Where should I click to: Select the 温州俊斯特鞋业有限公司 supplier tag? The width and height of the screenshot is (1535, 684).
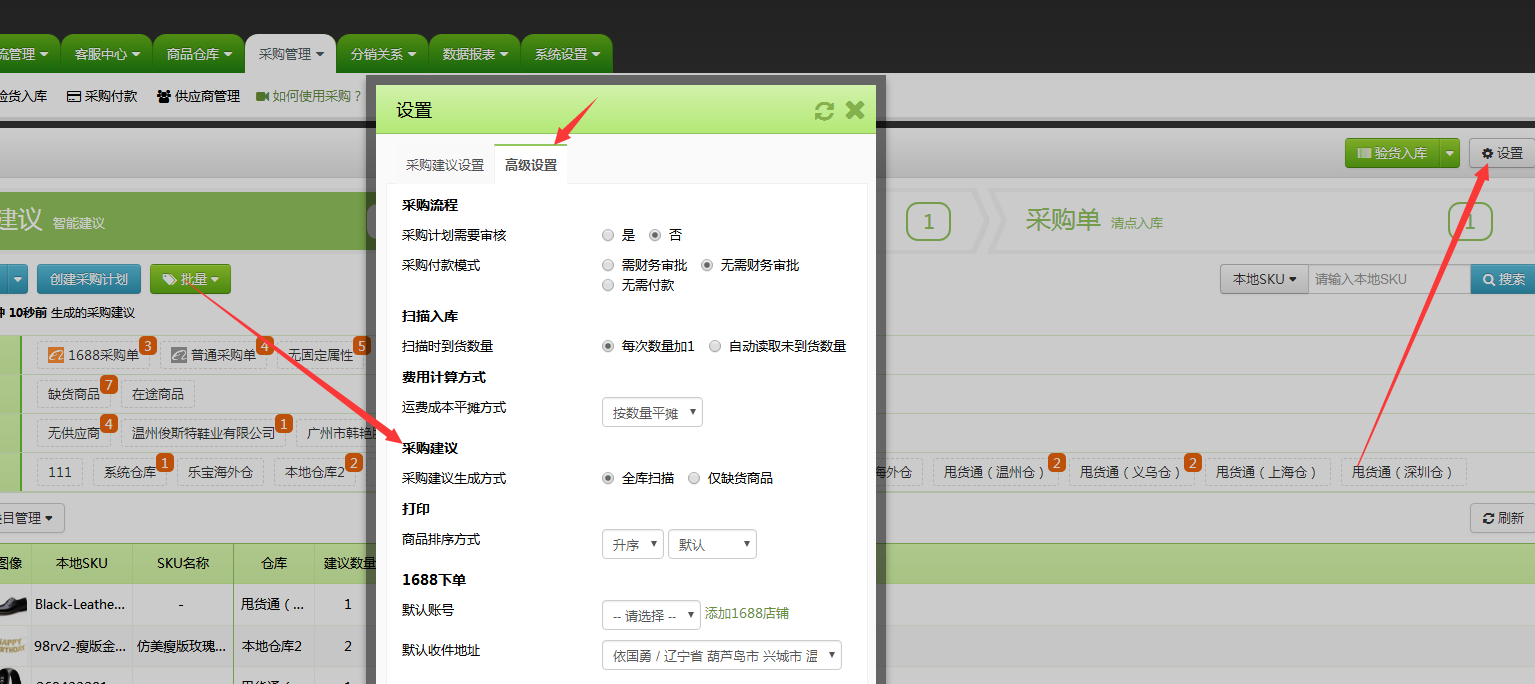coord(203,433)
